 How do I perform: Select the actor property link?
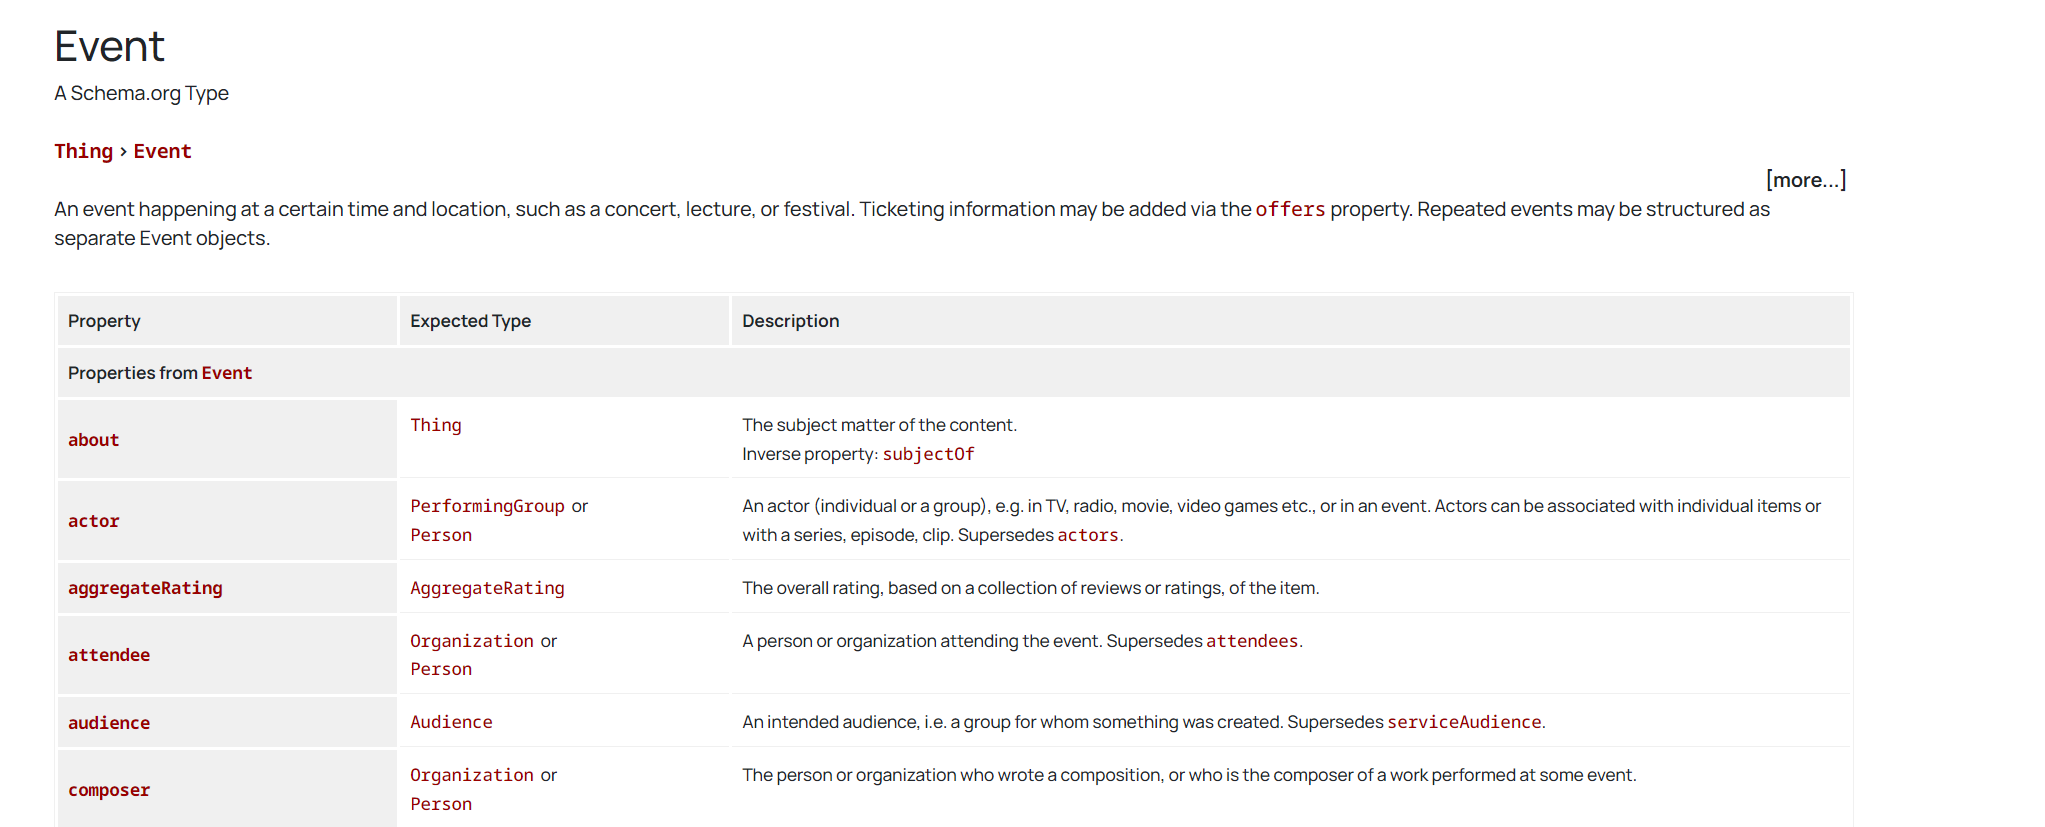pyautogui.click(x=93, y=521)
